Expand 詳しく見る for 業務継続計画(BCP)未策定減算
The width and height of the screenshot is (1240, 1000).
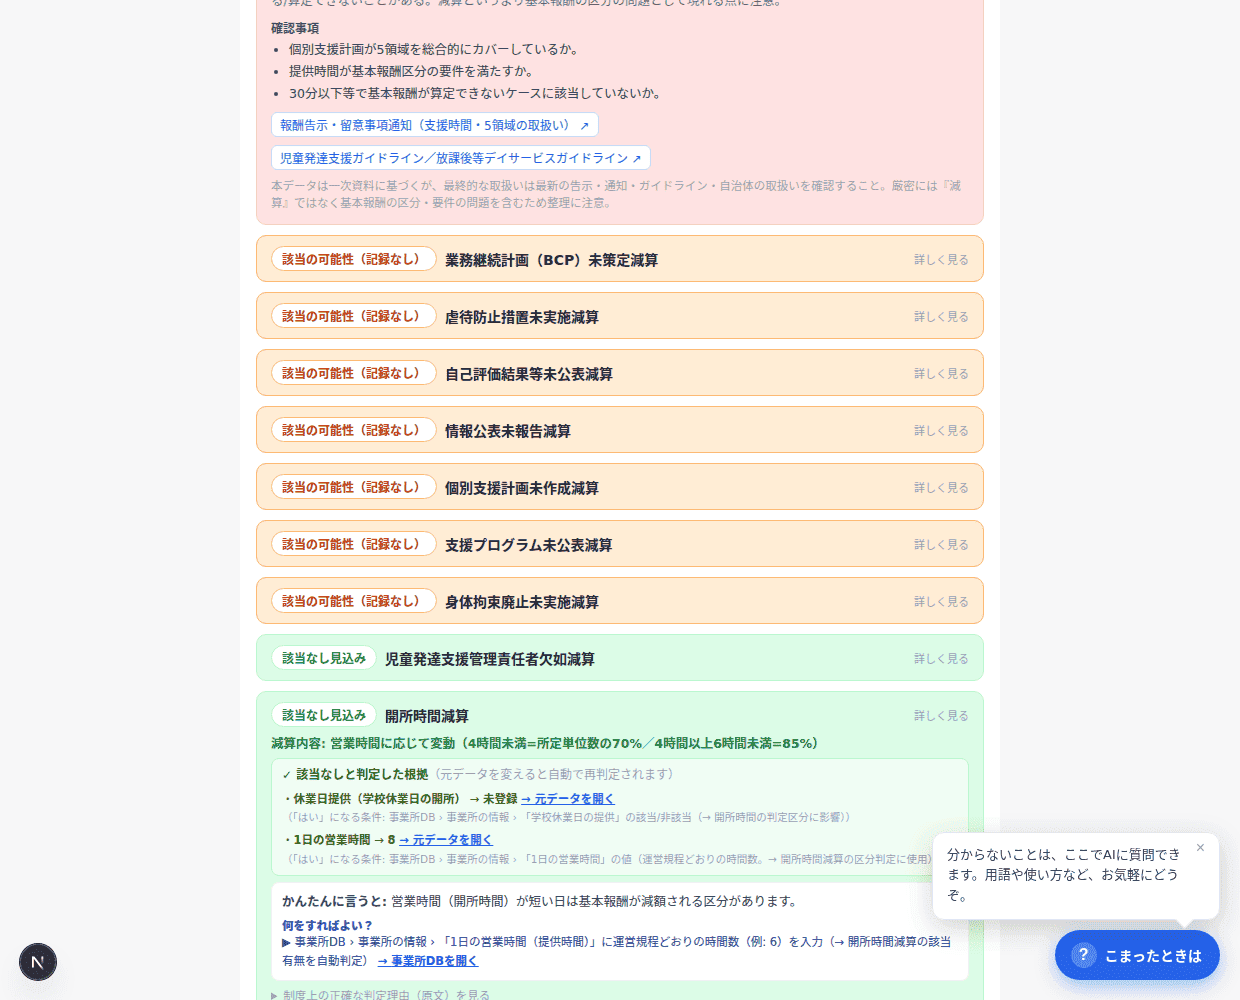(941, 260)
